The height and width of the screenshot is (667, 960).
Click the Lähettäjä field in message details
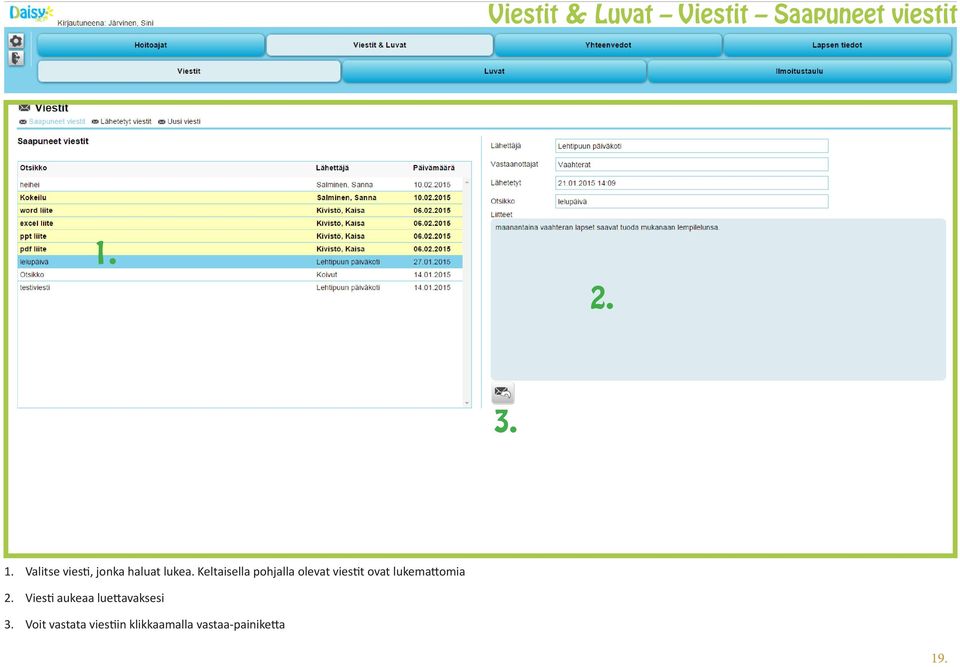pyautogui.click(x=691, y=146)
